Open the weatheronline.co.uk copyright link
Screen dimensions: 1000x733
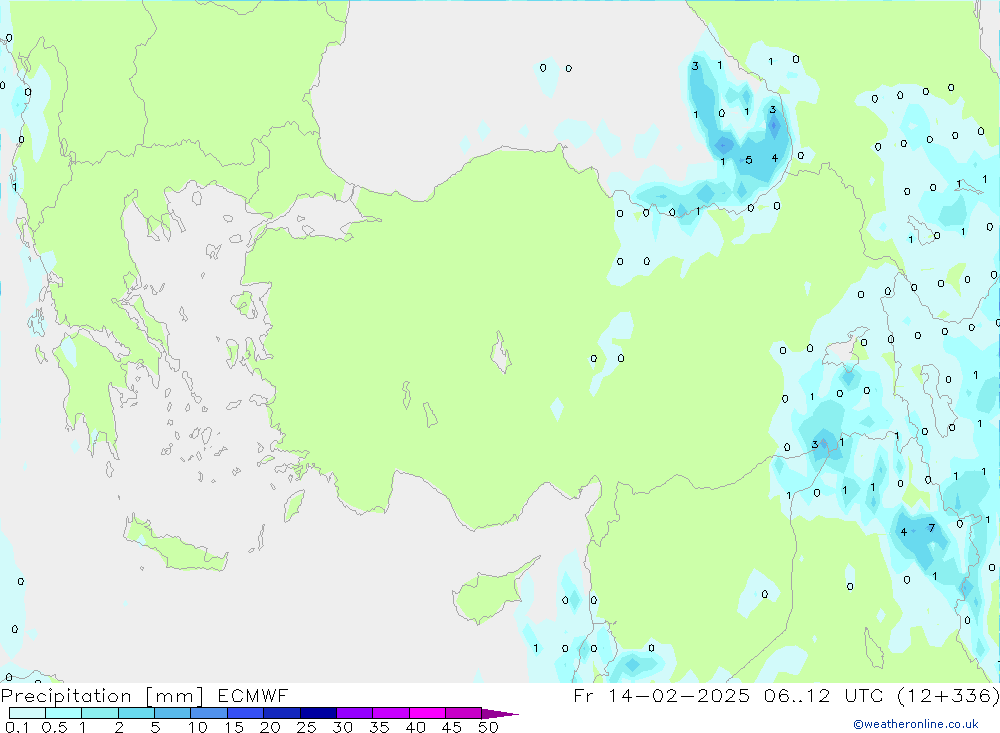click(915, 724)
